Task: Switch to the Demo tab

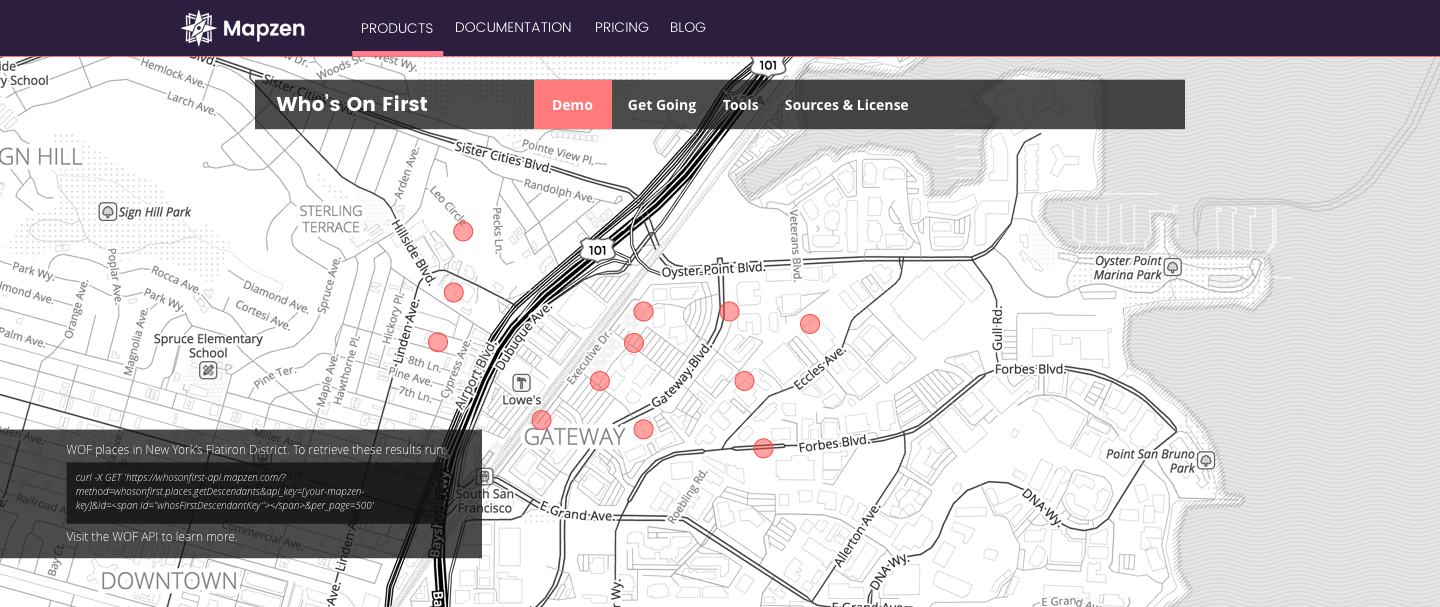Action: click(572, 105)
